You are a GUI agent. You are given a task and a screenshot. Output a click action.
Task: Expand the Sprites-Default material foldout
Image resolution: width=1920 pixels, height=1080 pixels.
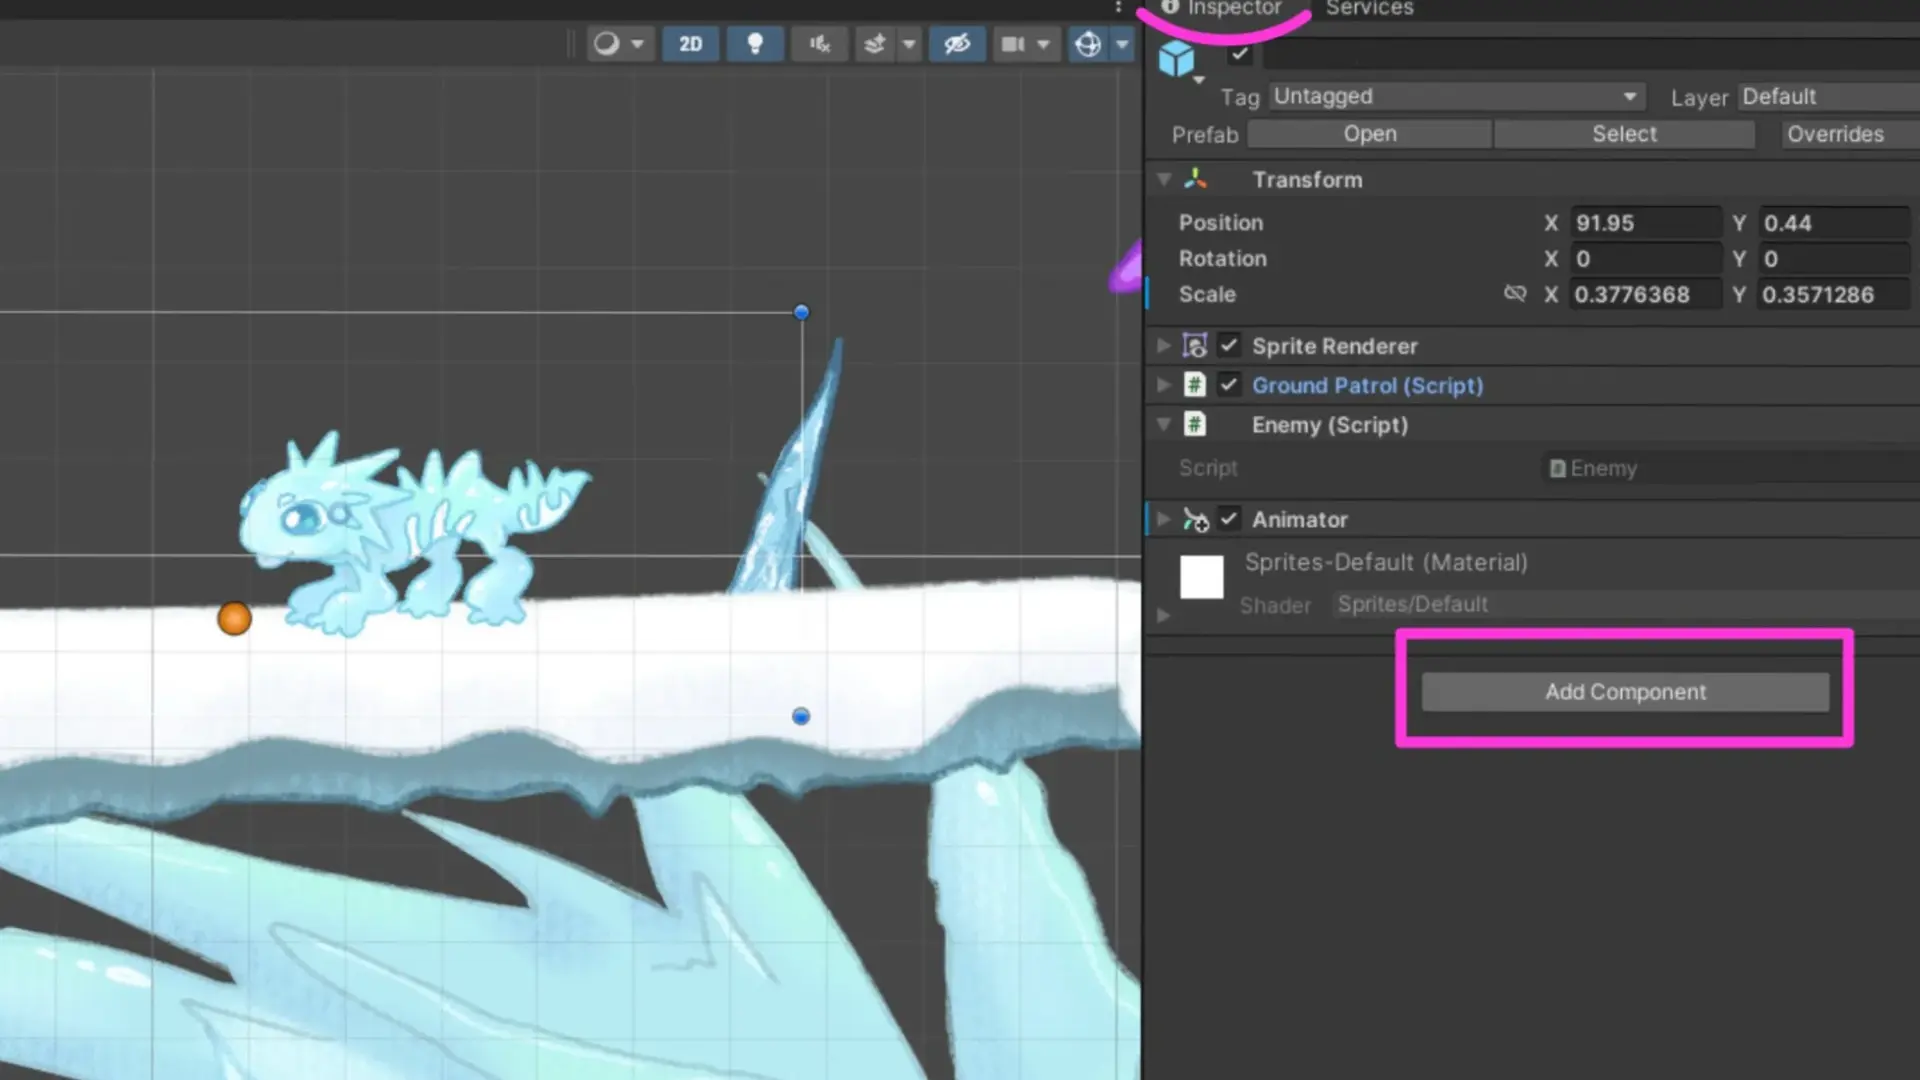[x=1163, y=615]
